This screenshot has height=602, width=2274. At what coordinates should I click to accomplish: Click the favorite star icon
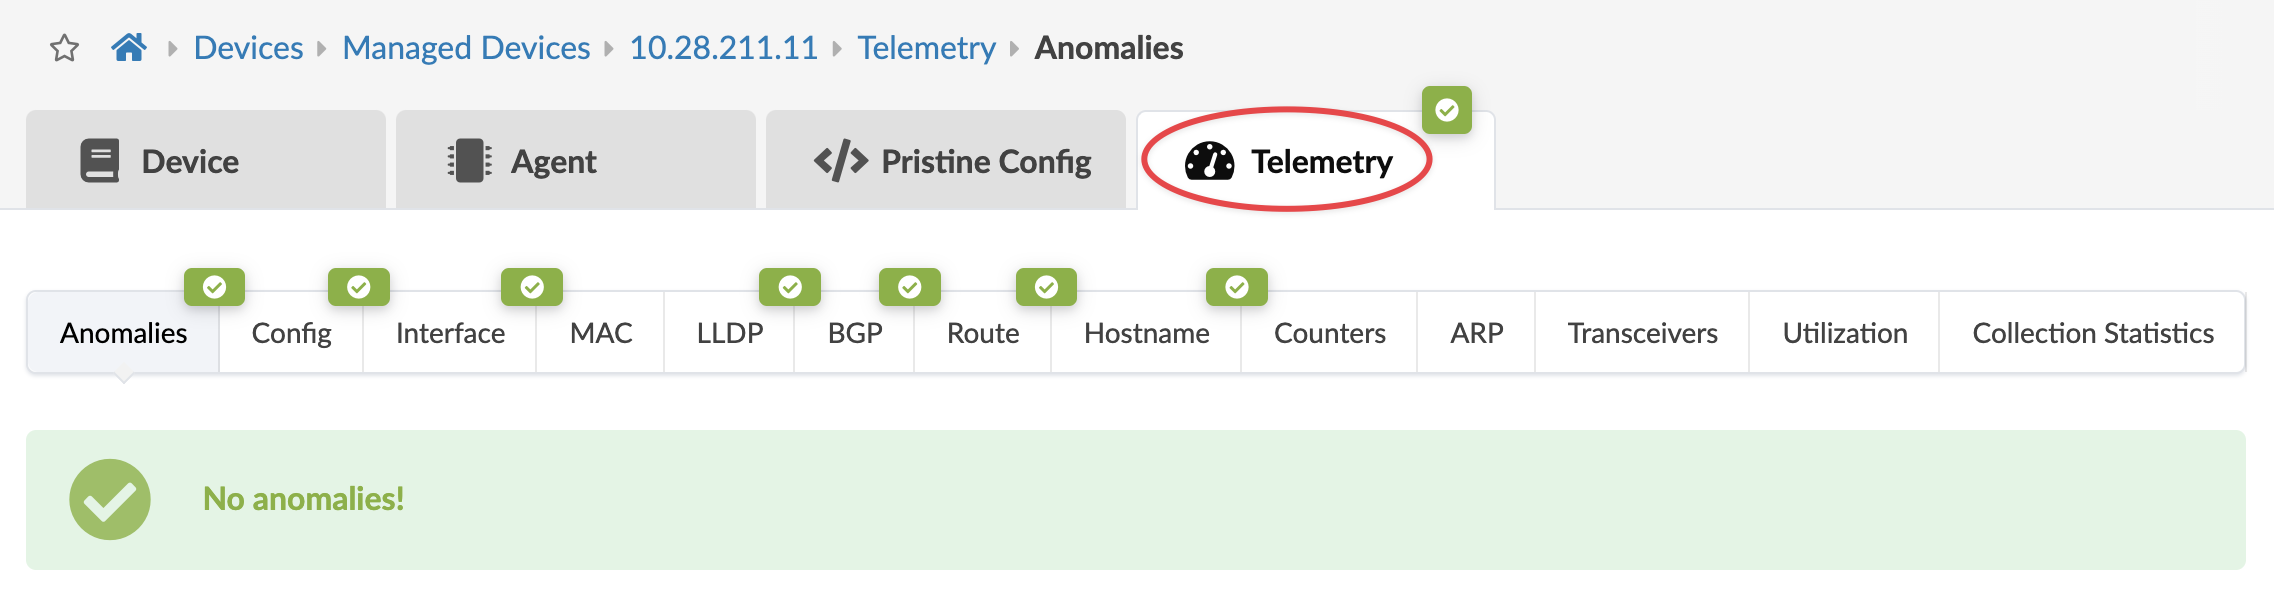(64, 48)
